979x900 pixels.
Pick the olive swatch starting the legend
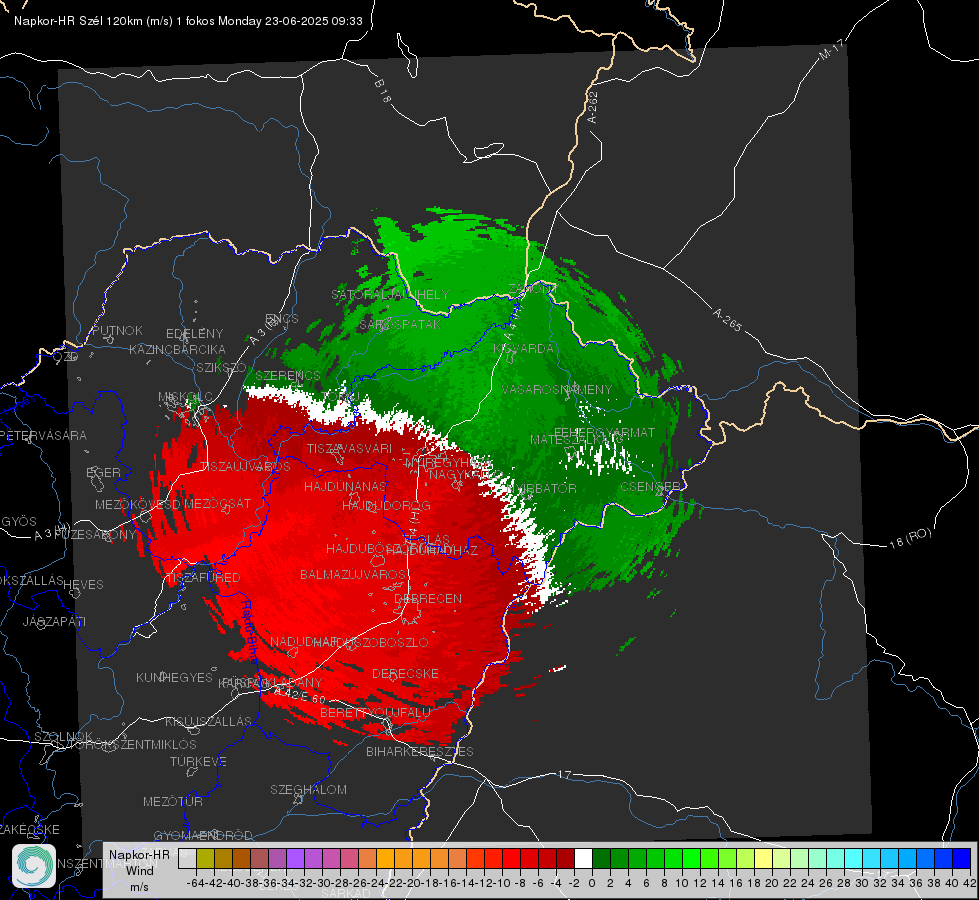click(205, 858)
